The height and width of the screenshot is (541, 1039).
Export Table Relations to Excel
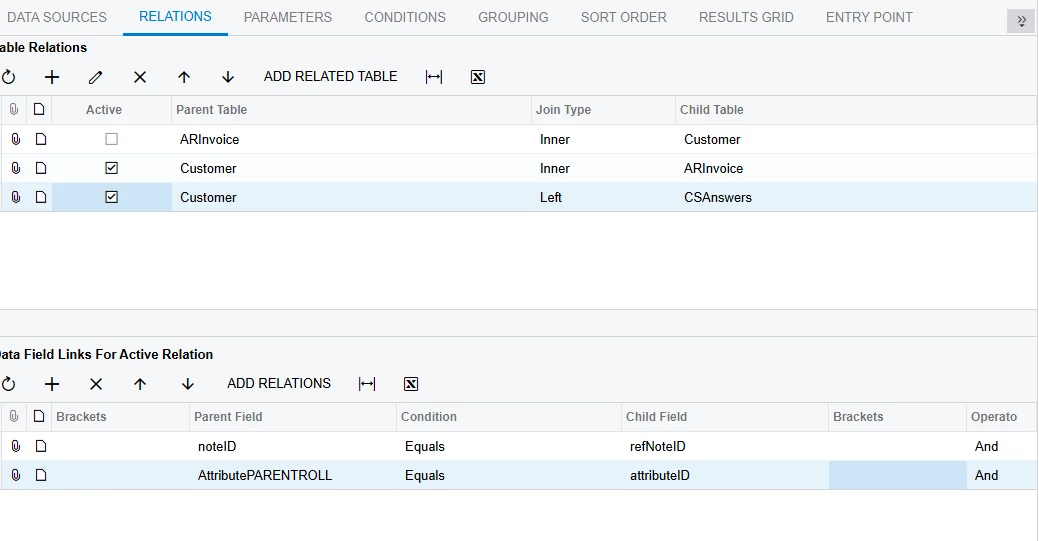(478, 77)
